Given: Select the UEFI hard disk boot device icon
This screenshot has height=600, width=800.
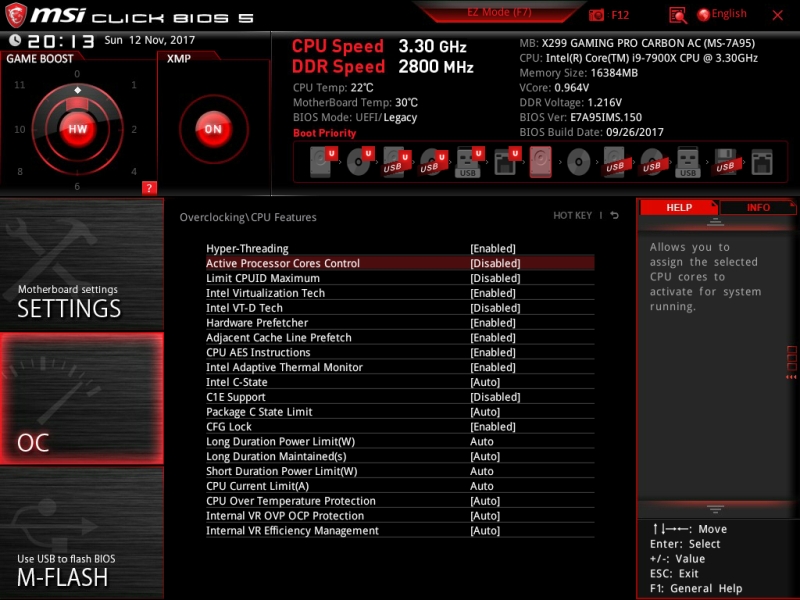Looking at the screenshot, I should (x=323, y=162).
